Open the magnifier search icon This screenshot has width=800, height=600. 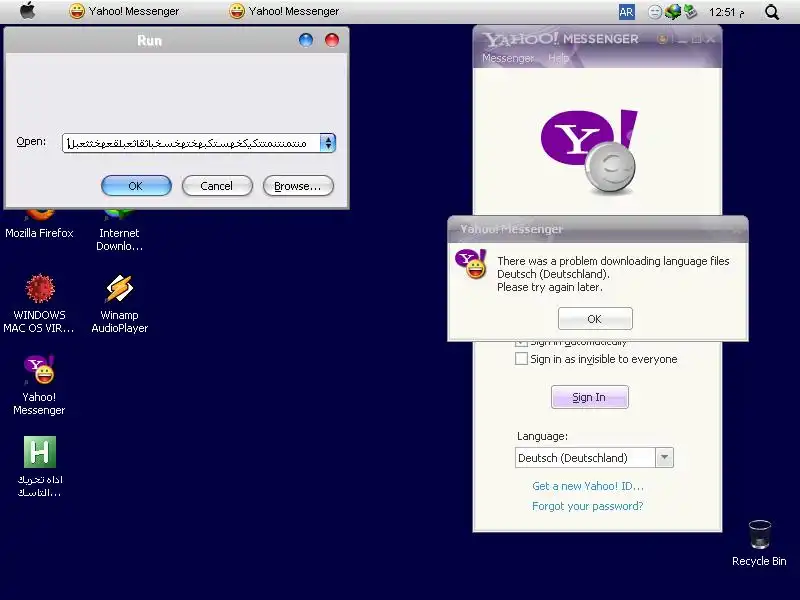coord(772,12)
